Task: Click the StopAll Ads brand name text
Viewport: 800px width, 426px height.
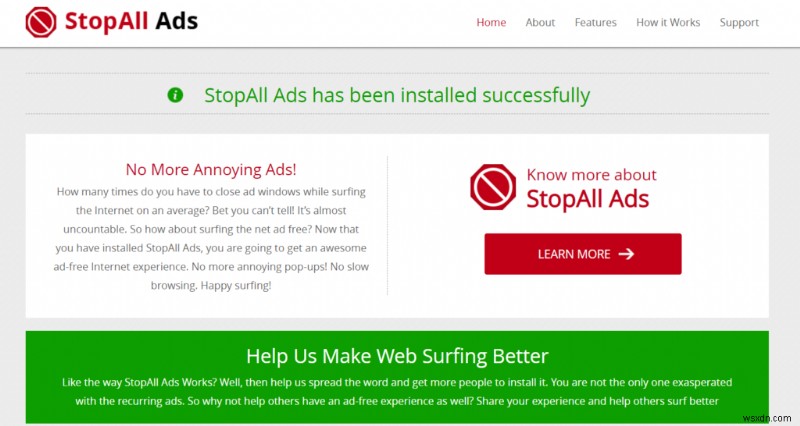Action: click(131, 21)
